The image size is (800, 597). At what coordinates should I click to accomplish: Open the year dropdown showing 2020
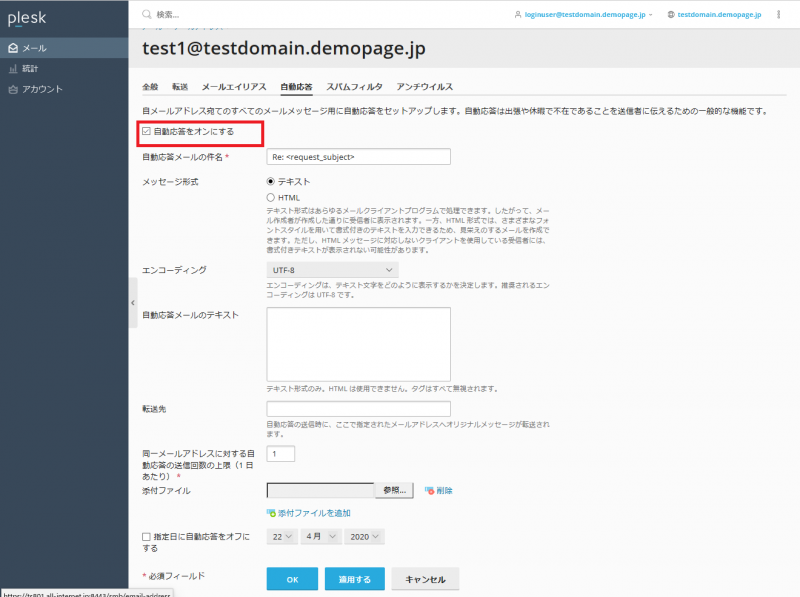(x=364, y=537)
